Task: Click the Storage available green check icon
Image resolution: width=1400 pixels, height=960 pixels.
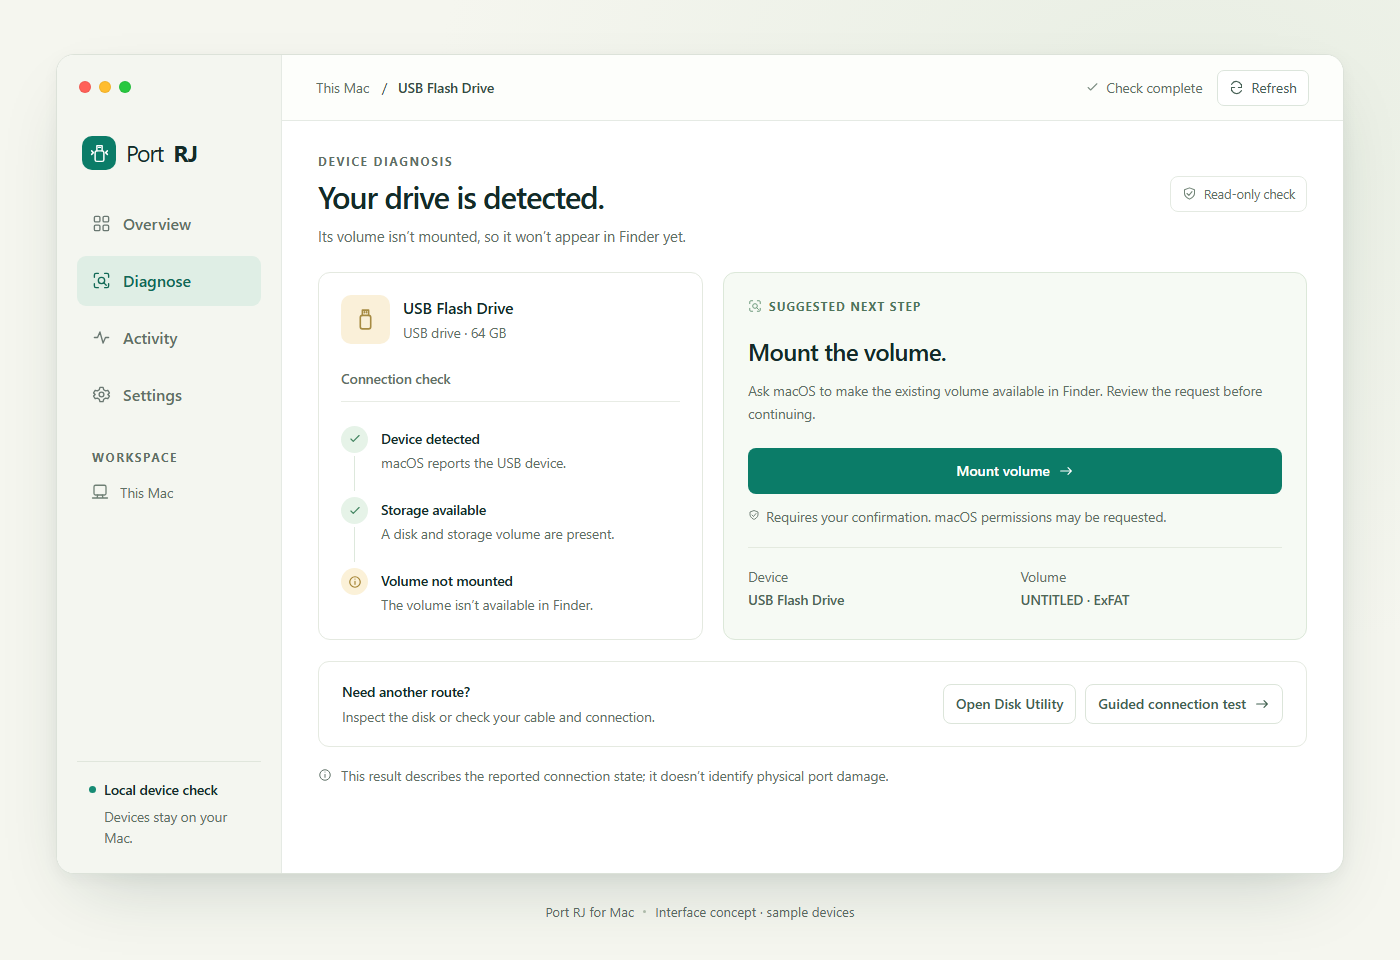Action: pyautogui.click(x=355, y=510)
